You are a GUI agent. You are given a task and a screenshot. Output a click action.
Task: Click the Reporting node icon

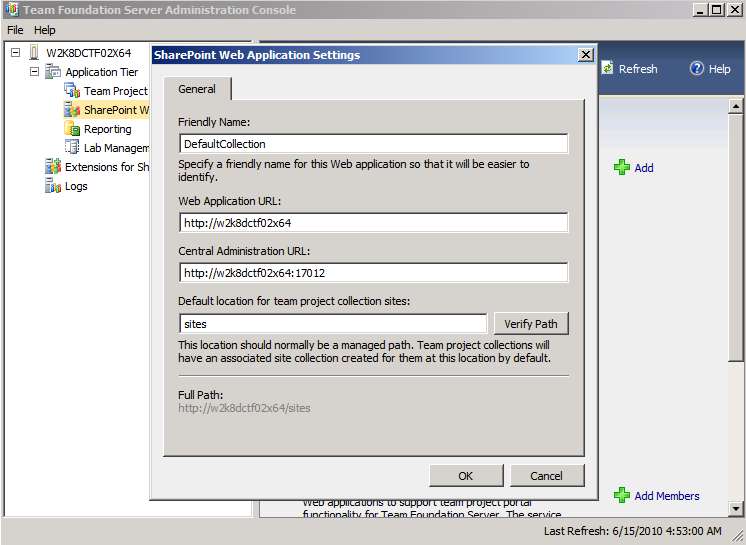click(72, 128)
